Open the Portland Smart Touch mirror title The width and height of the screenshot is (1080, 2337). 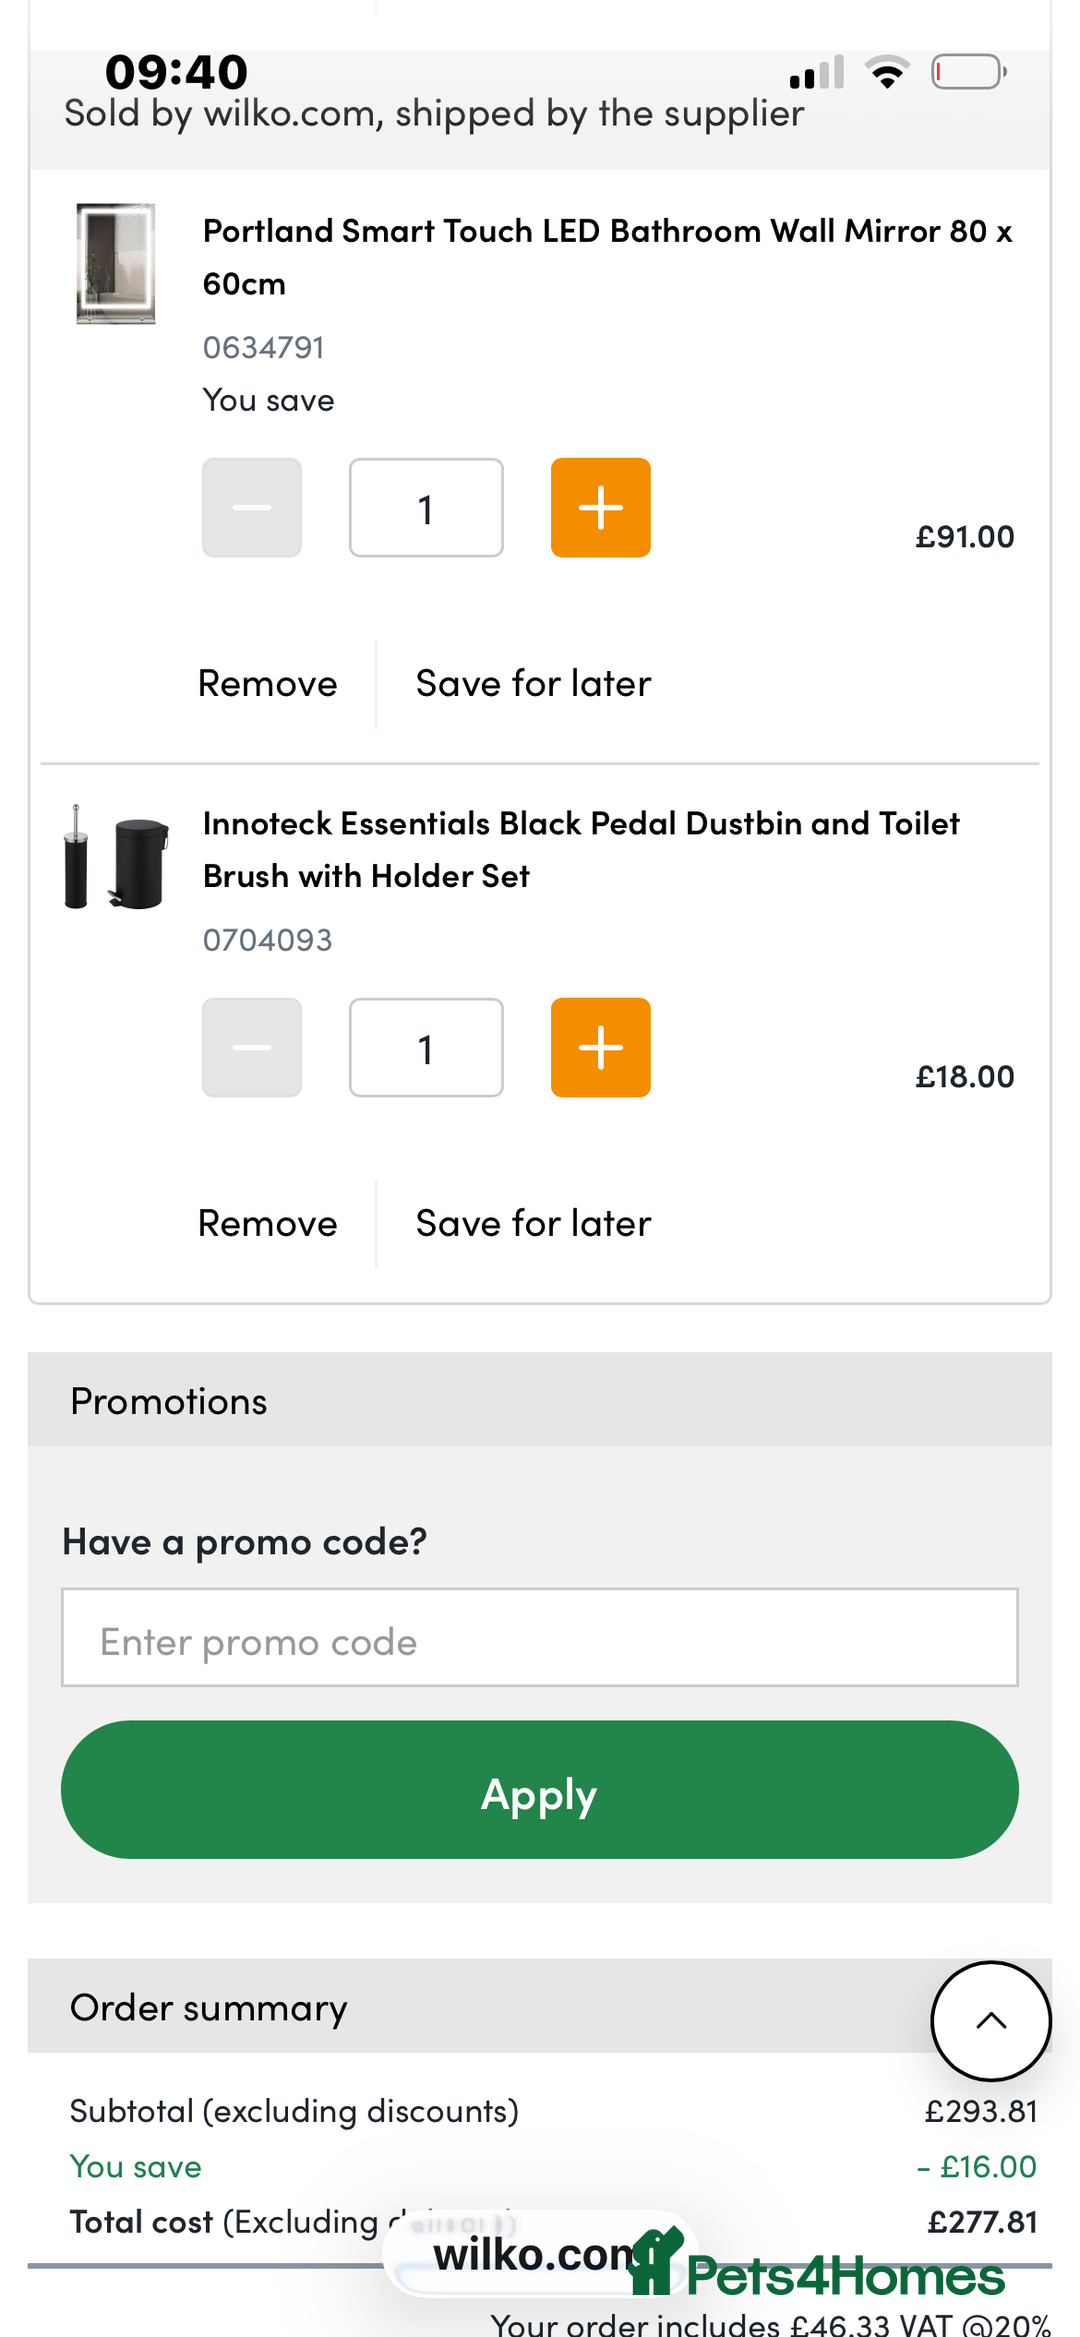607,257
